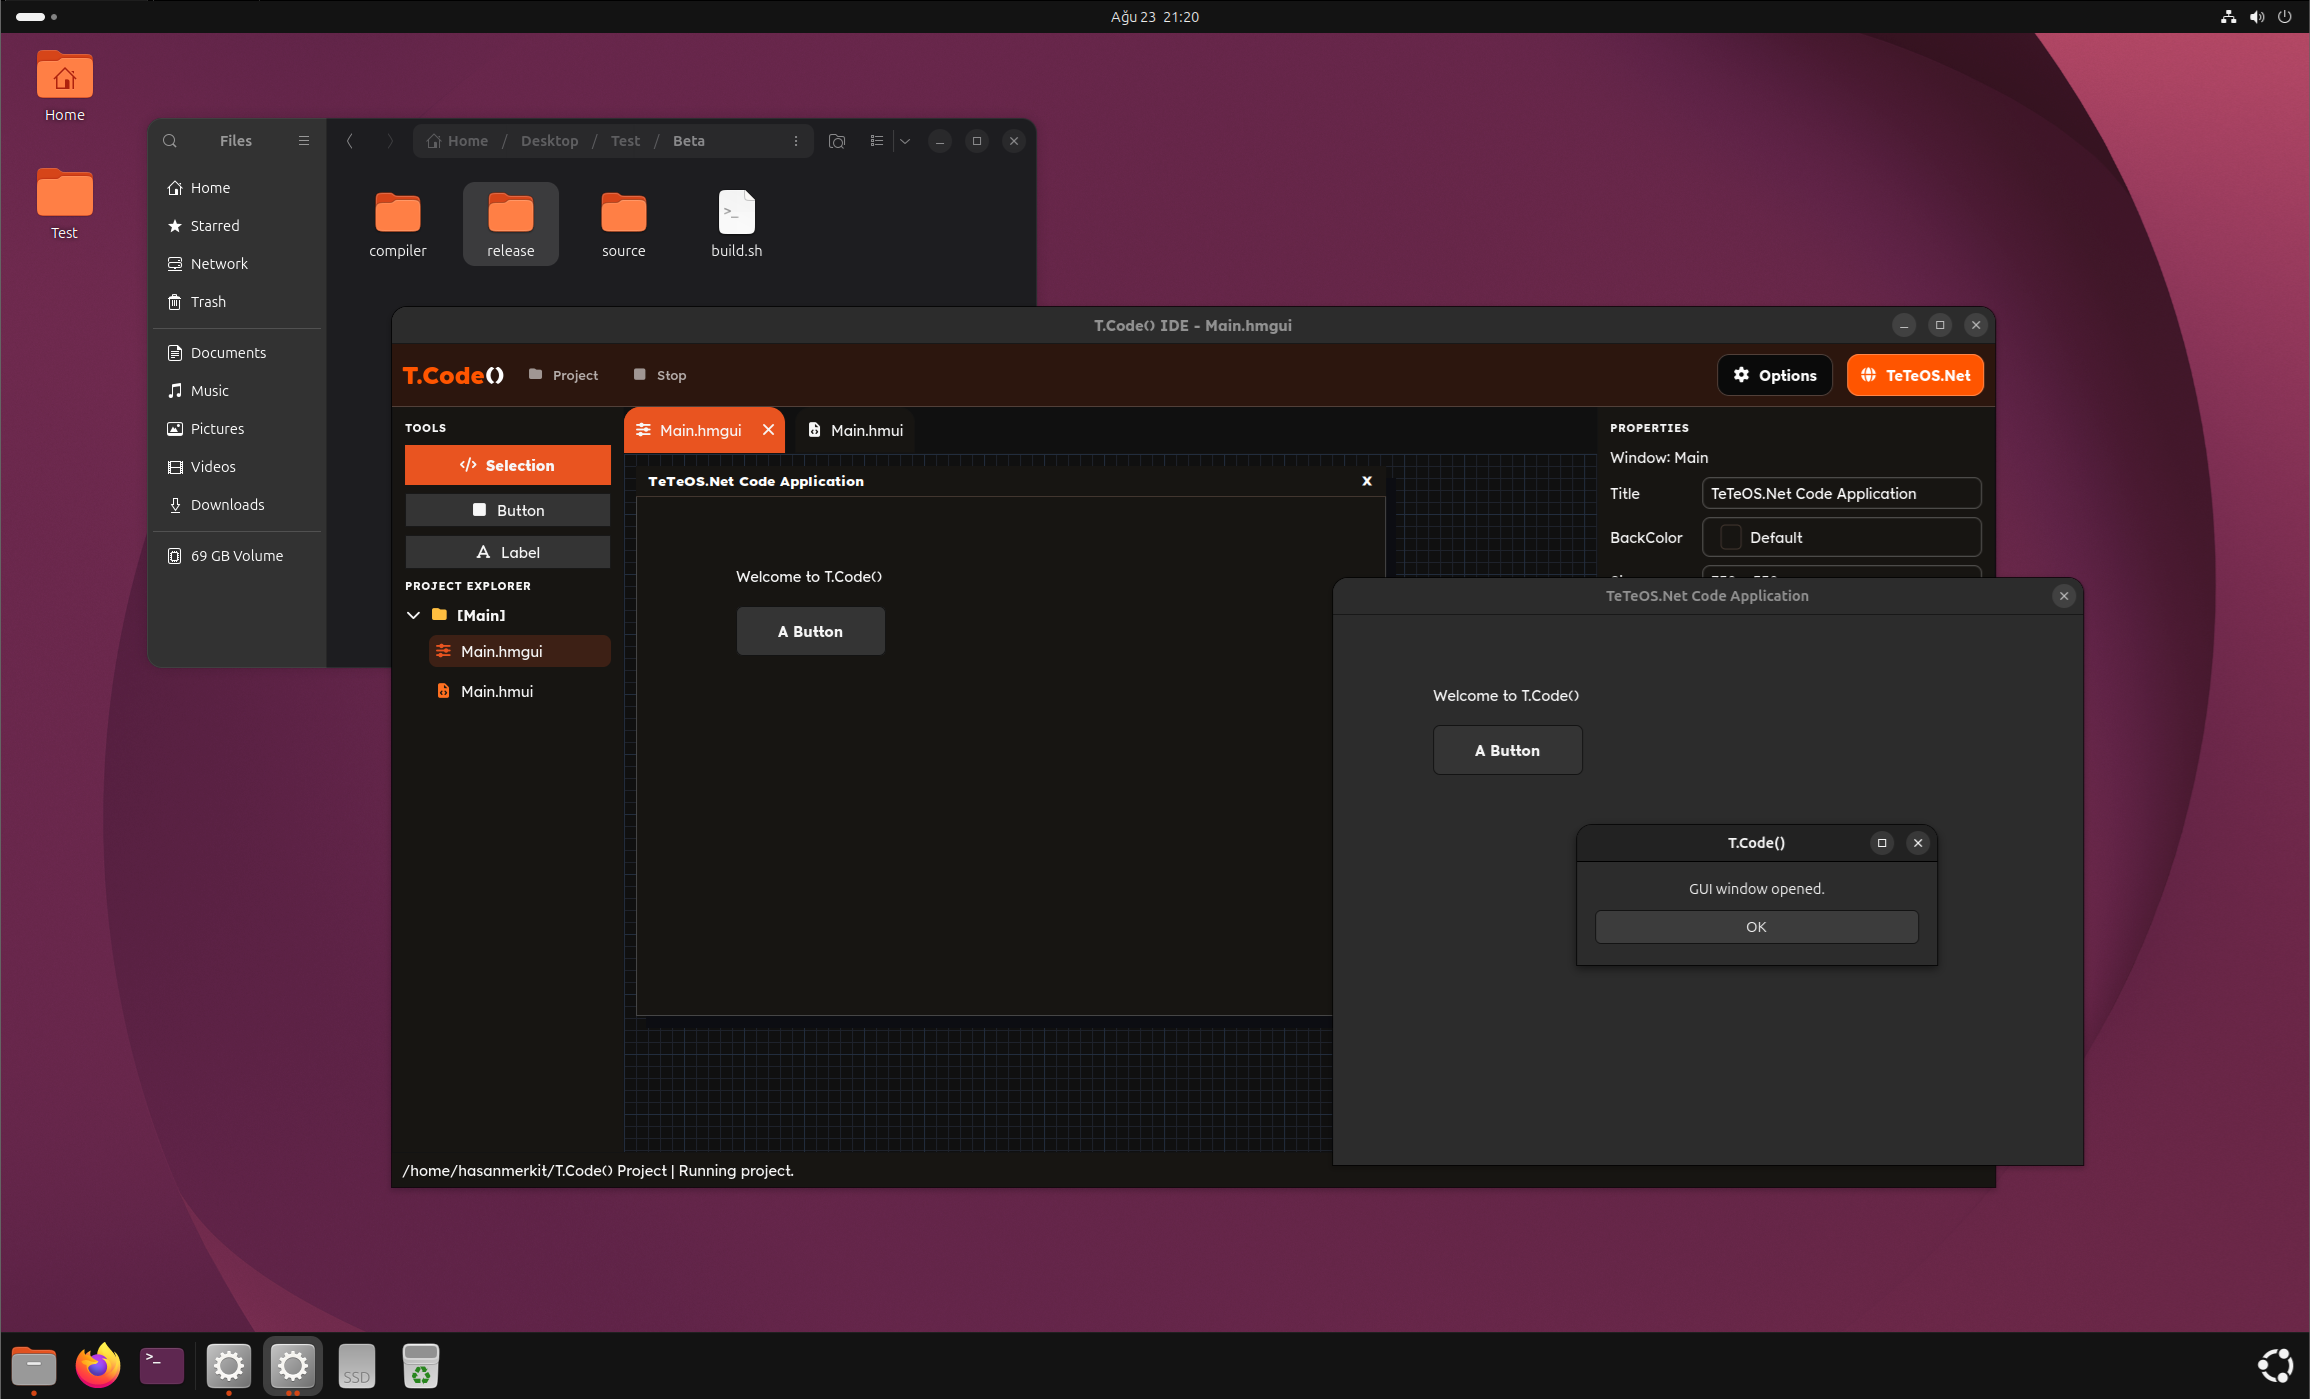Navigate to Desktop in Files path bar
2310x1399 pixels.
(x=549, y=141)
